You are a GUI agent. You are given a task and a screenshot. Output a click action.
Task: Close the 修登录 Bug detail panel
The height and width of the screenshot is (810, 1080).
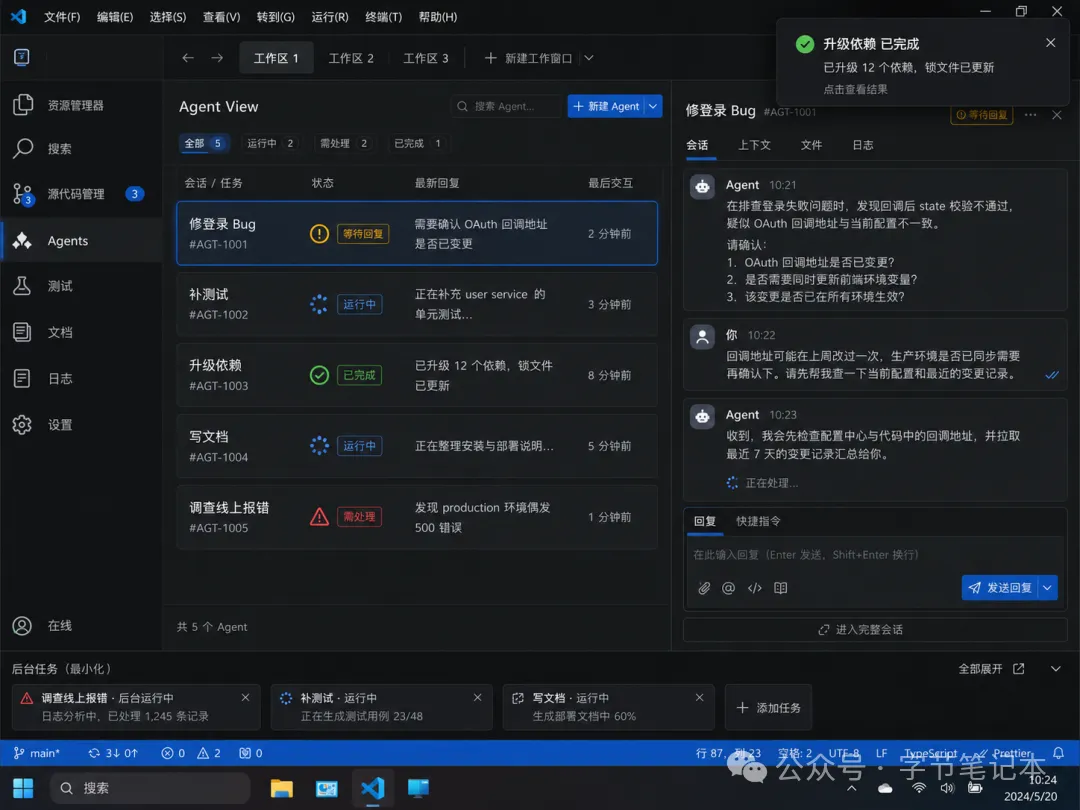(1057, 114)
